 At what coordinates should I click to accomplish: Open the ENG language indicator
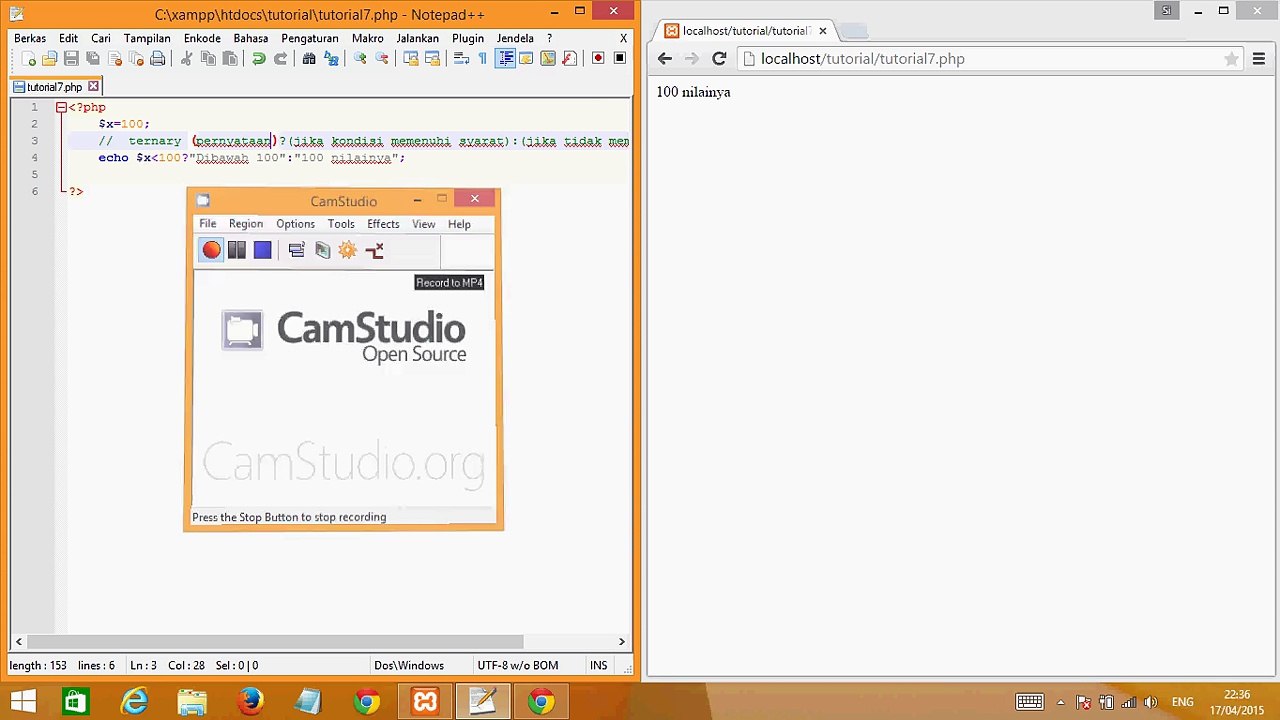[1182, 702]
